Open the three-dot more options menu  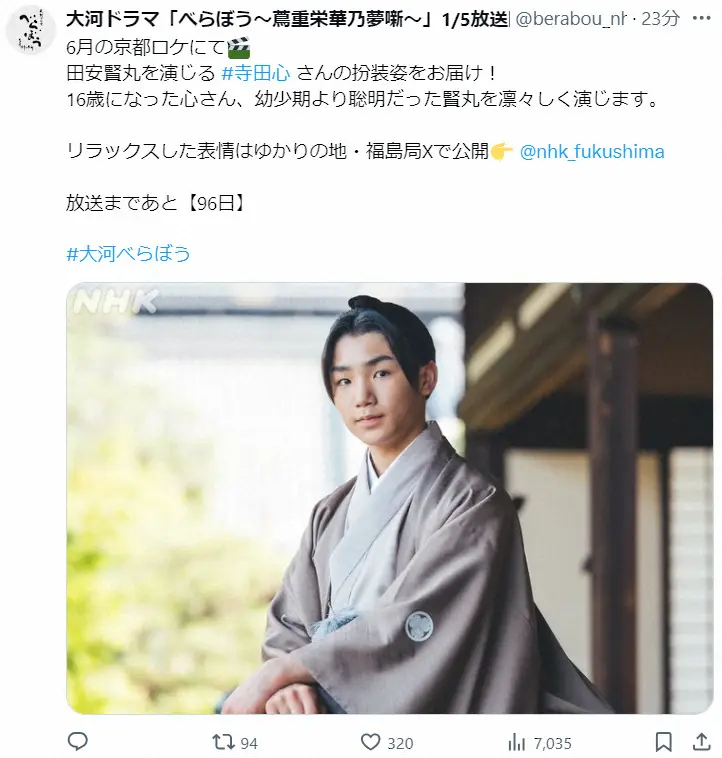[701, 18]
